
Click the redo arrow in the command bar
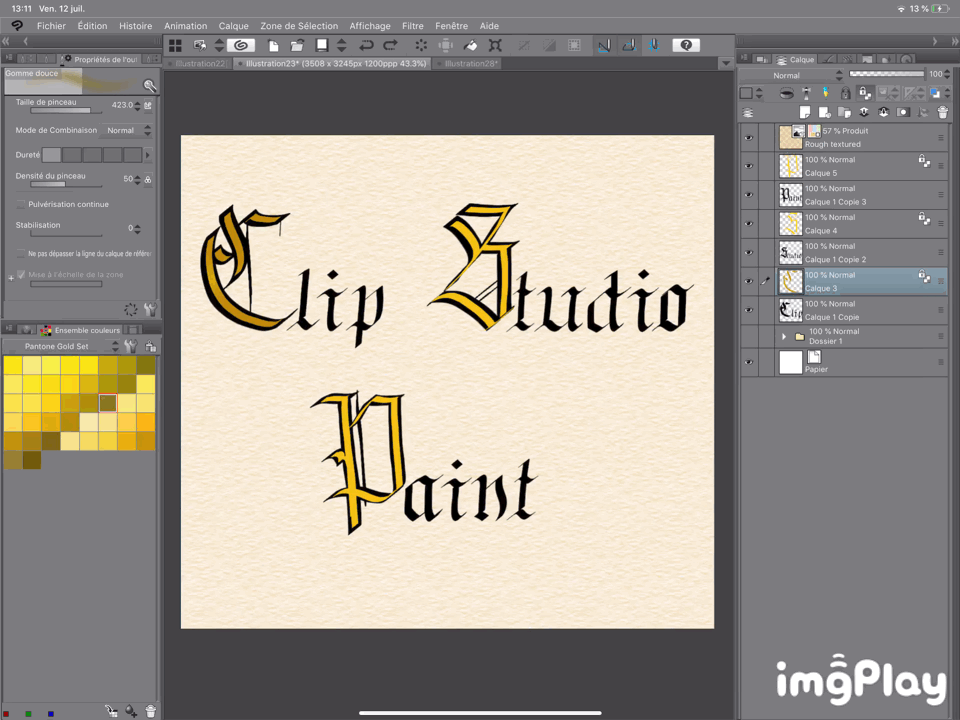click(390, 45)
